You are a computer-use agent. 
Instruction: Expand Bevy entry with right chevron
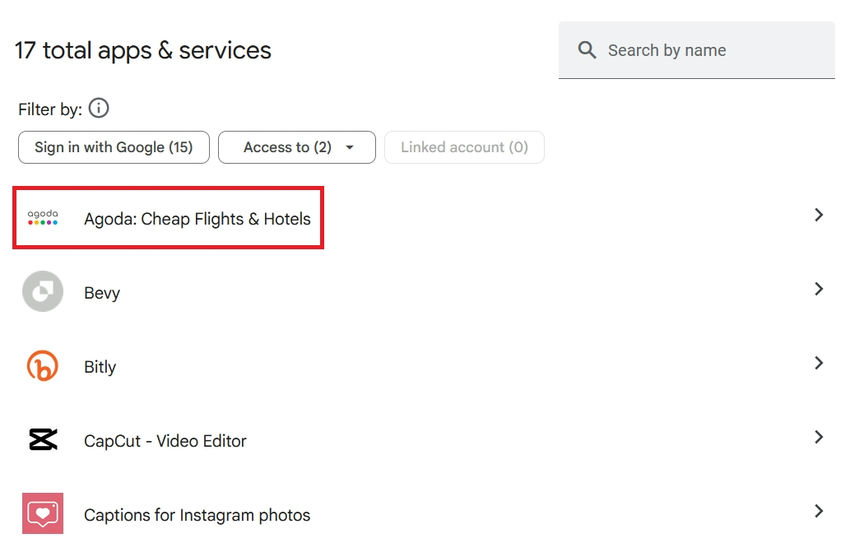(818, 289)
